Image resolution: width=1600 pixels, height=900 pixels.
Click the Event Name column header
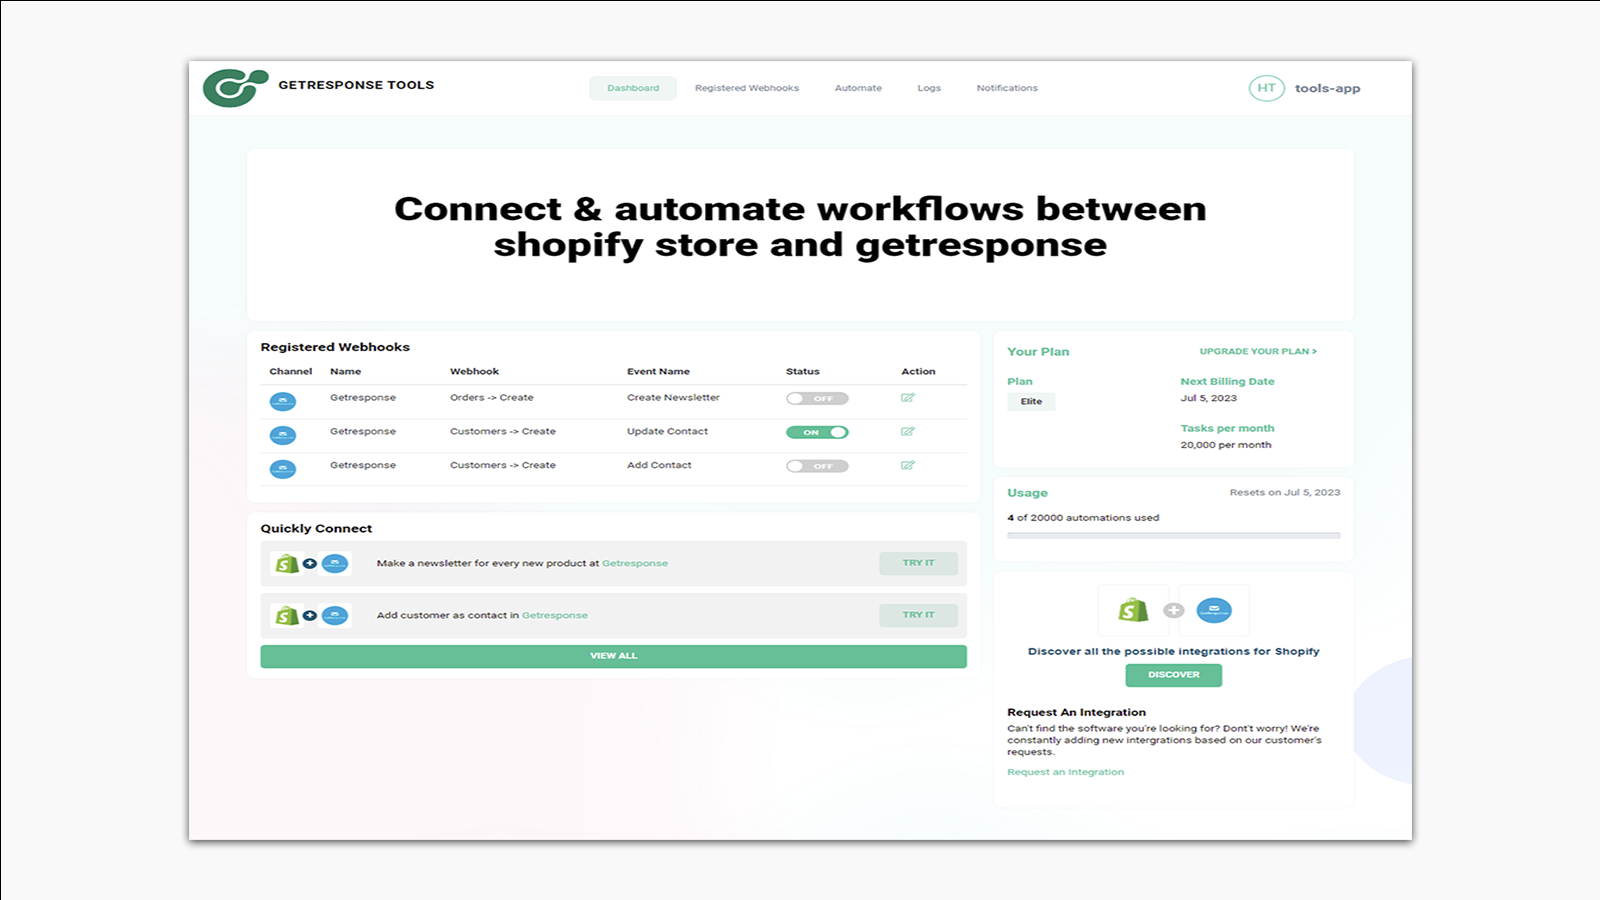[x=658, y=372]
